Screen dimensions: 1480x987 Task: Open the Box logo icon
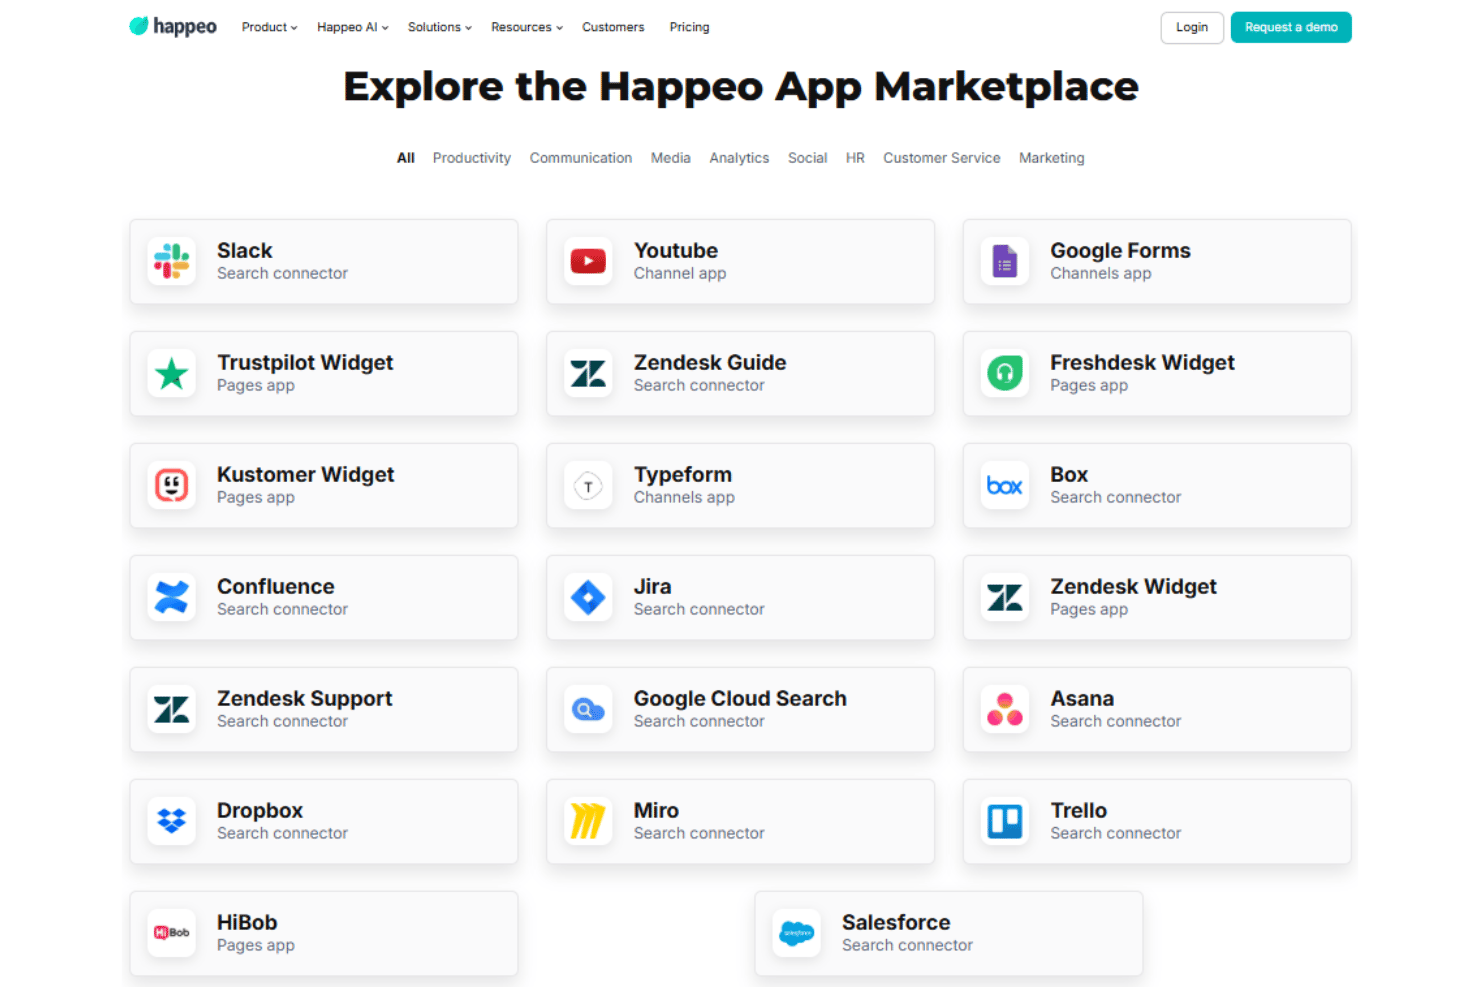tap(1005, 485)
